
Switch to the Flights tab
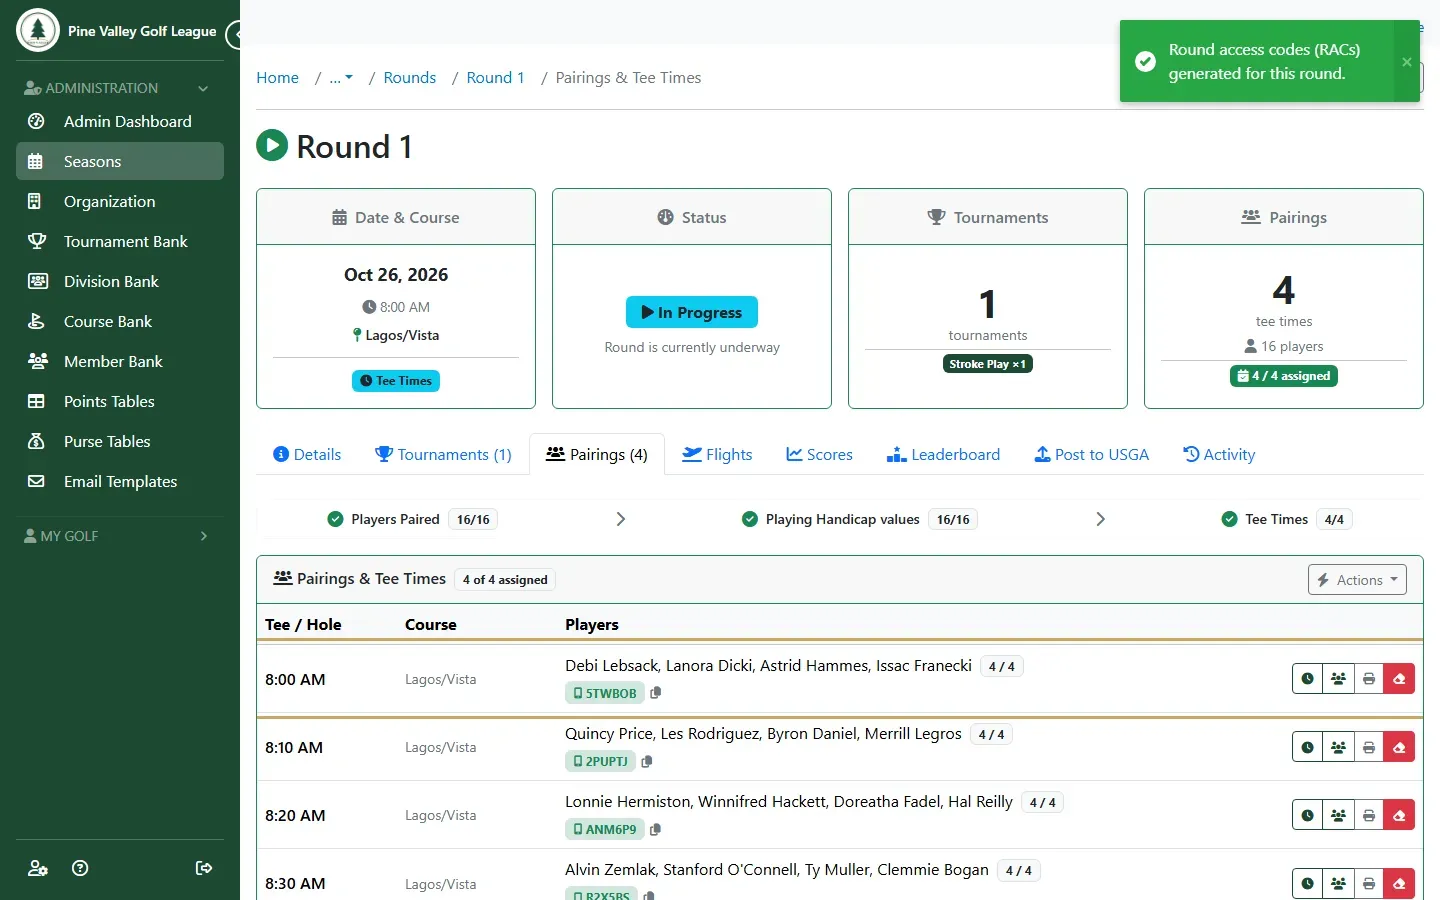click(717, 454)
